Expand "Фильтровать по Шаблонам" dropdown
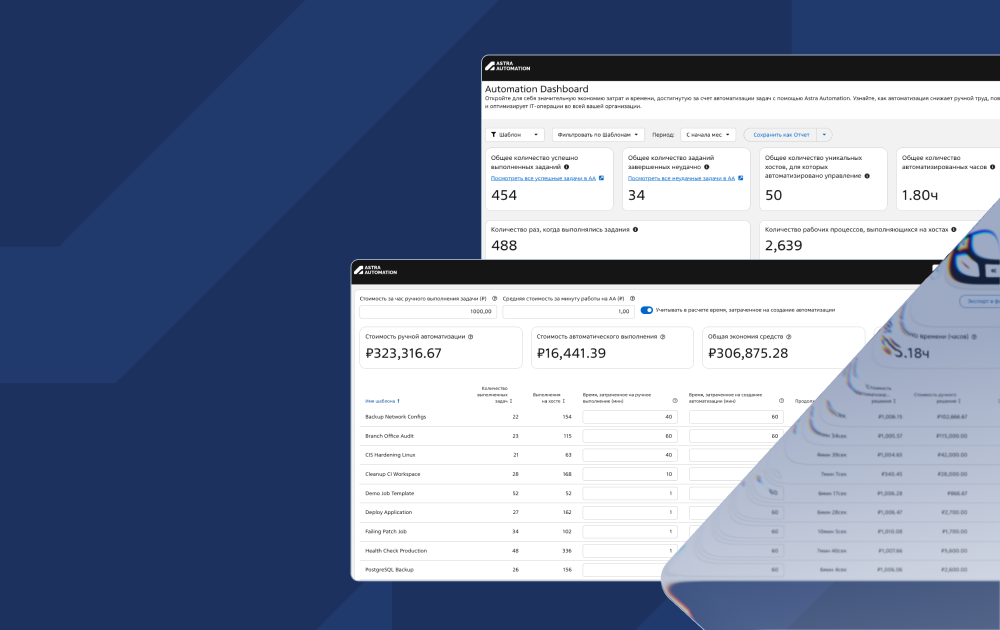 coord(598,135)
